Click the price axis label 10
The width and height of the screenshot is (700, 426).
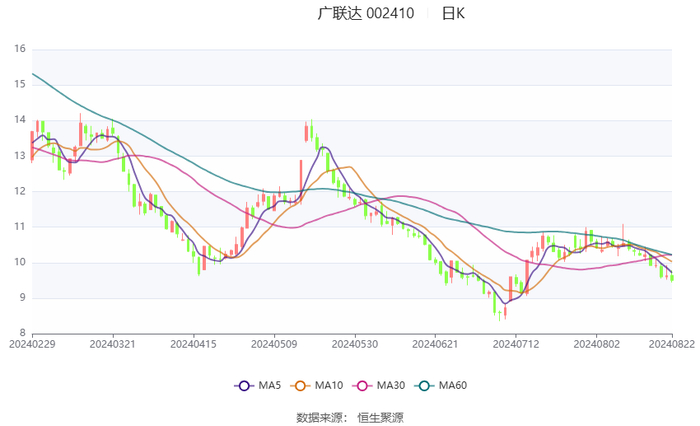point(20,262)
